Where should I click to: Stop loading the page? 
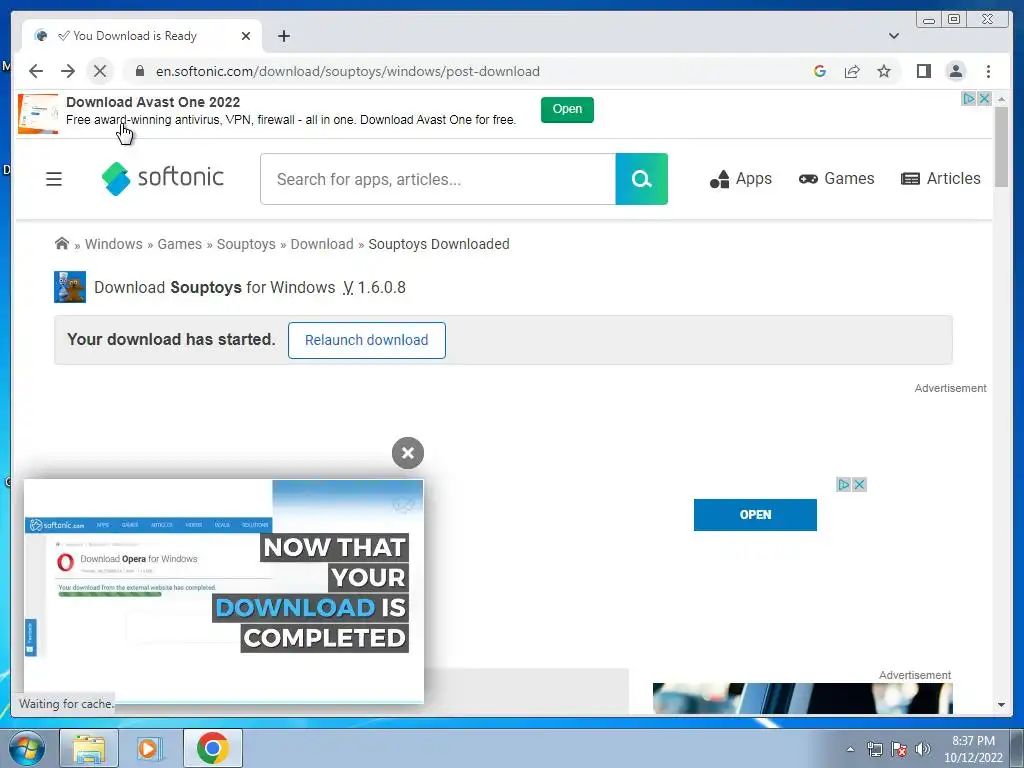(x=100, y=71)
